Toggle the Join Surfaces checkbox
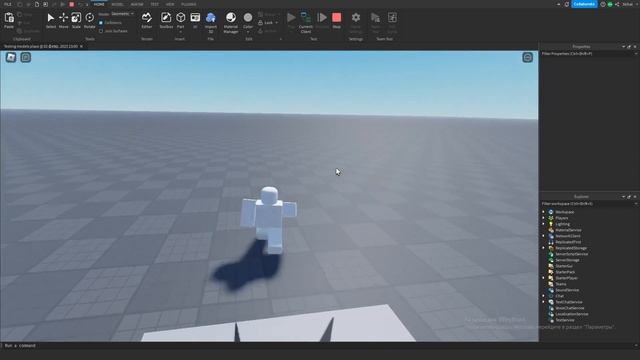Screen dimensions: 640x360 [101, 31]
